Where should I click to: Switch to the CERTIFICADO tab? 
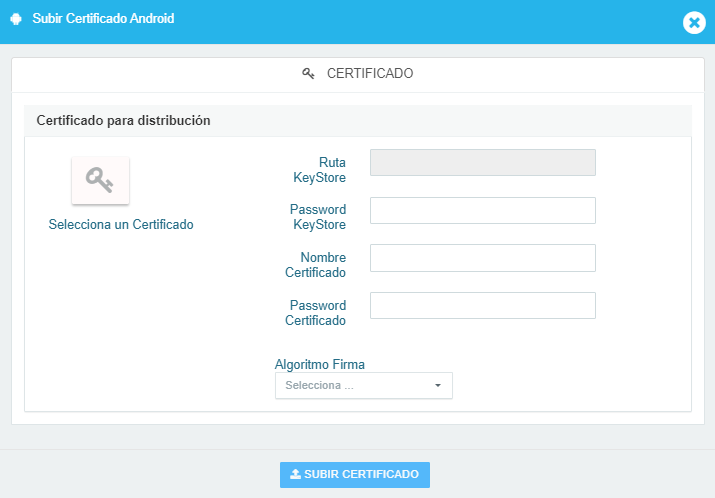coord(358,73)
